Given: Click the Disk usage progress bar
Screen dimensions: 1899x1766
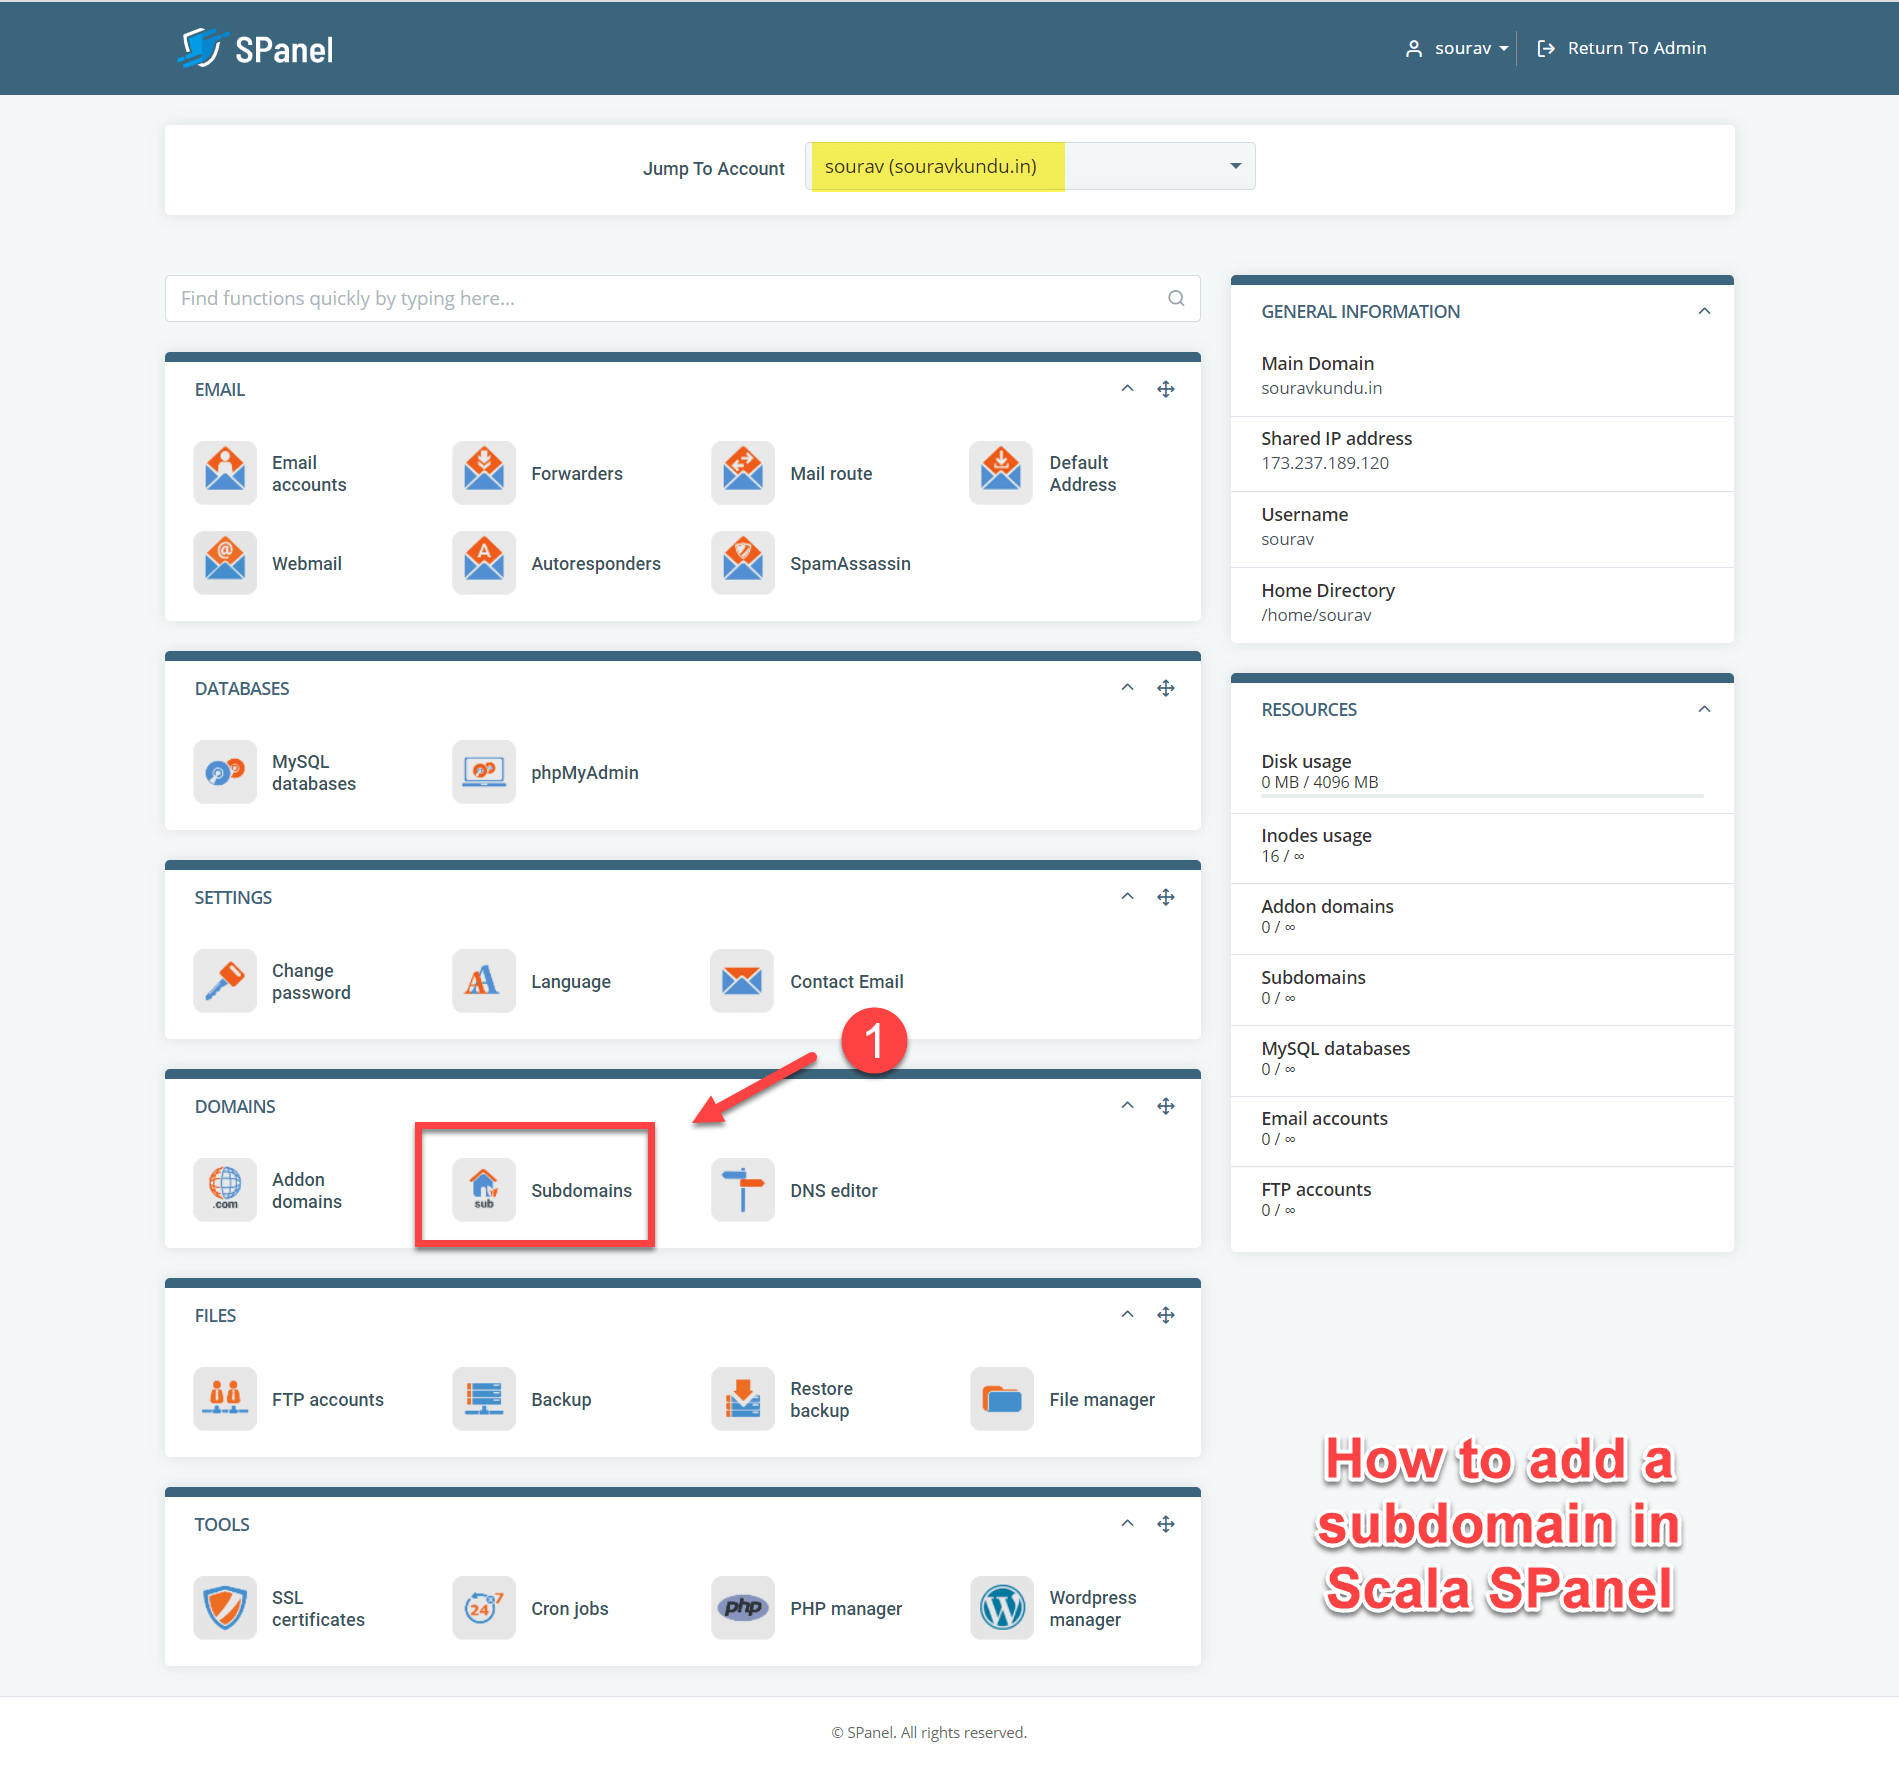Looking at the screenshot, I should click(x=1482, y=796).
